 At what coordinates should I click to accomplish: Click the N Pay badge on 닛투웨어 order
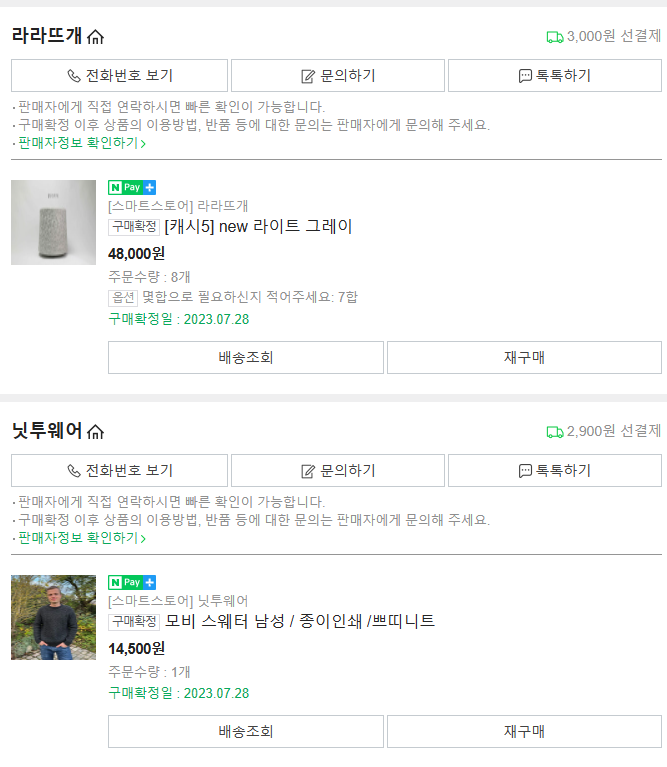[132, 582]
